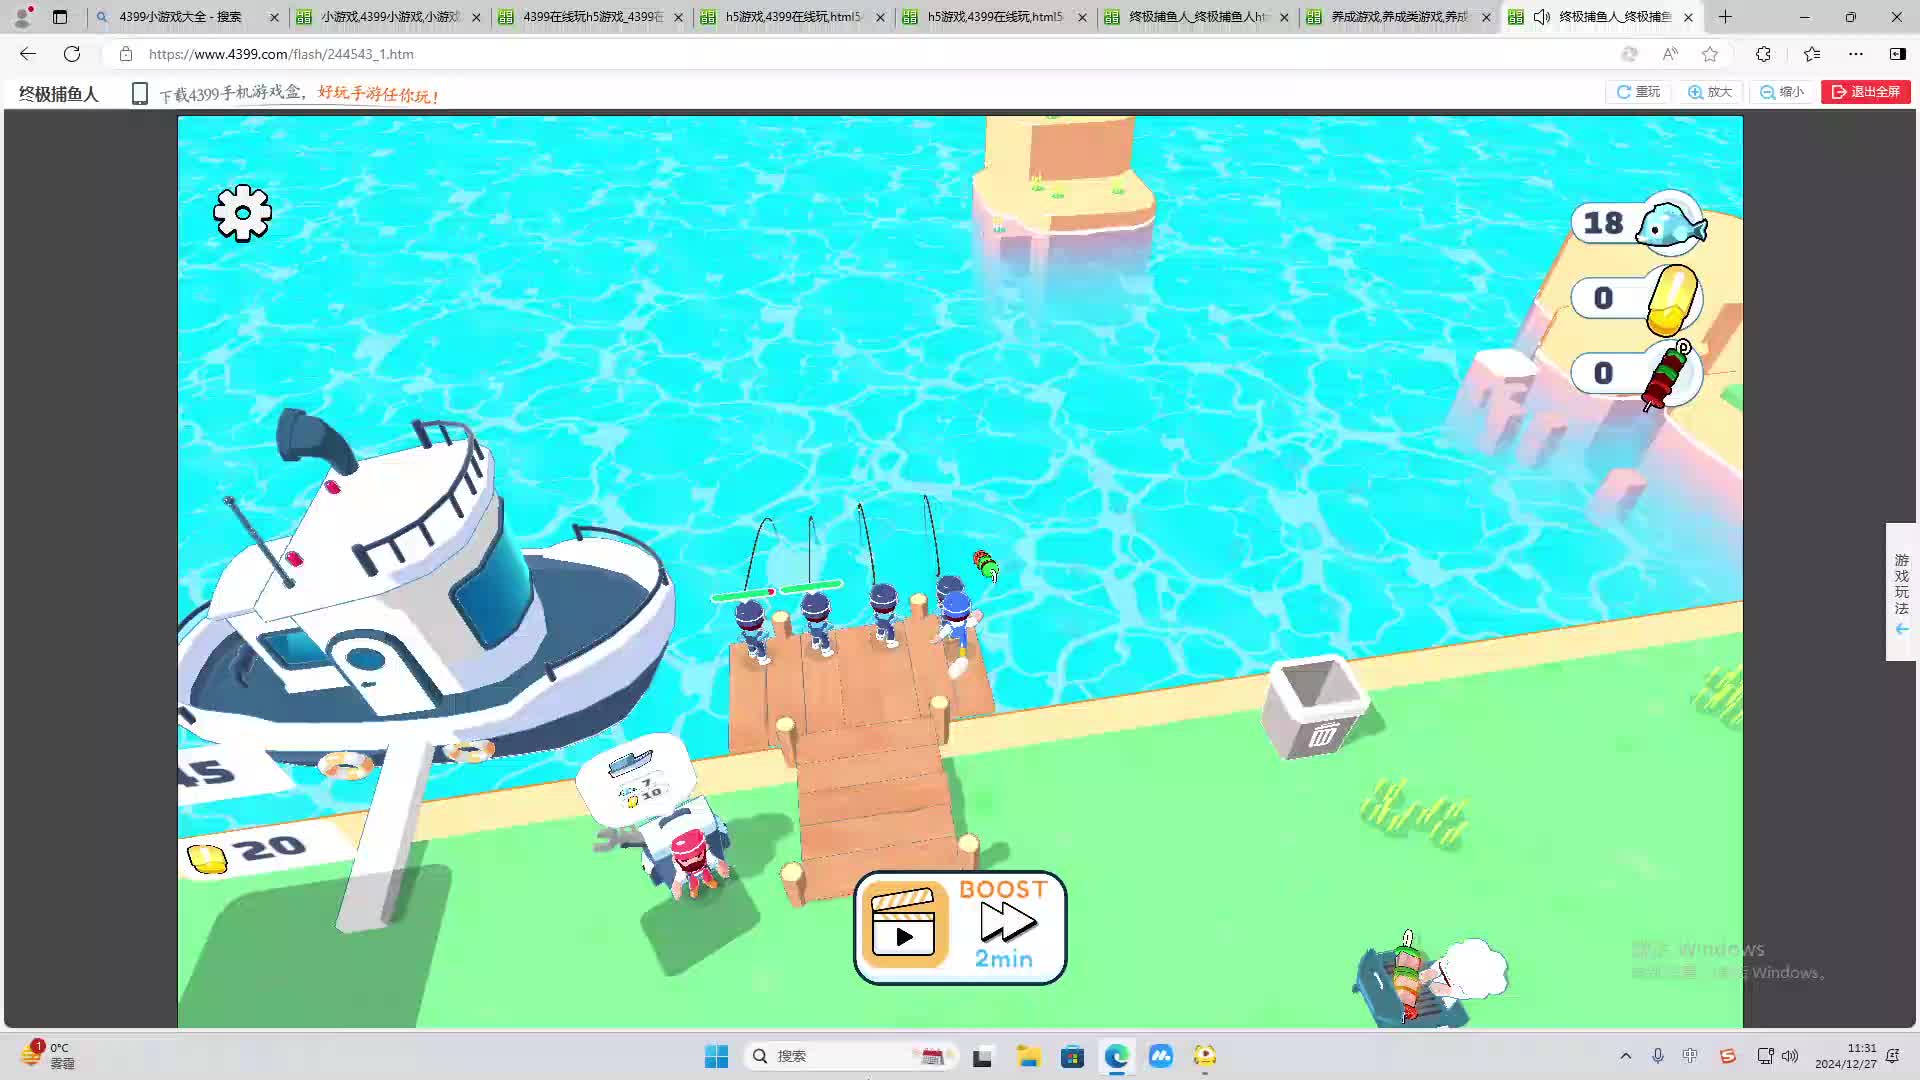
Task: Zoom in with the 放大 button
Action: point(1710,92)
